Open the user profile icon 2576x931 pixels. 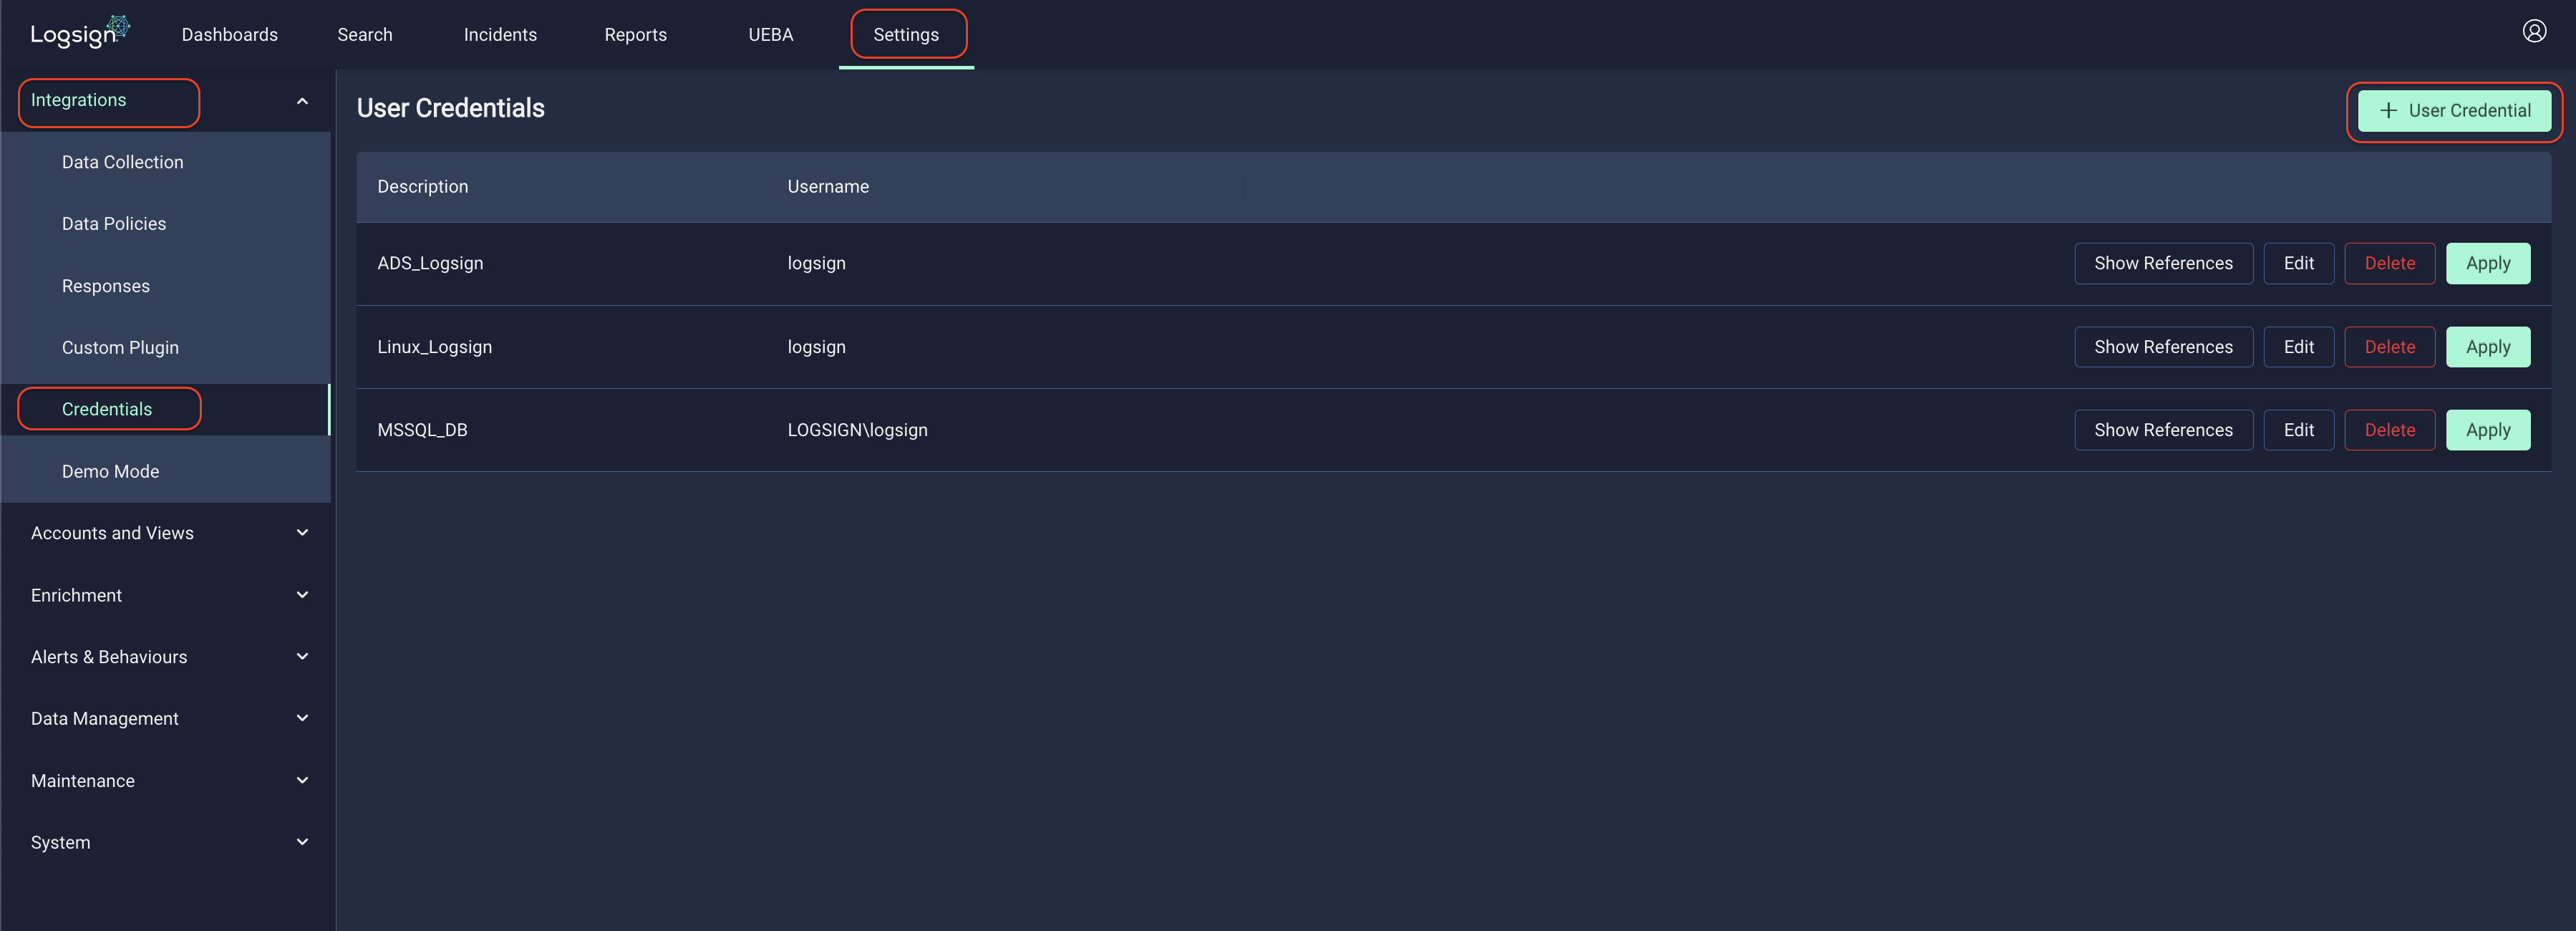point(2534,31)
